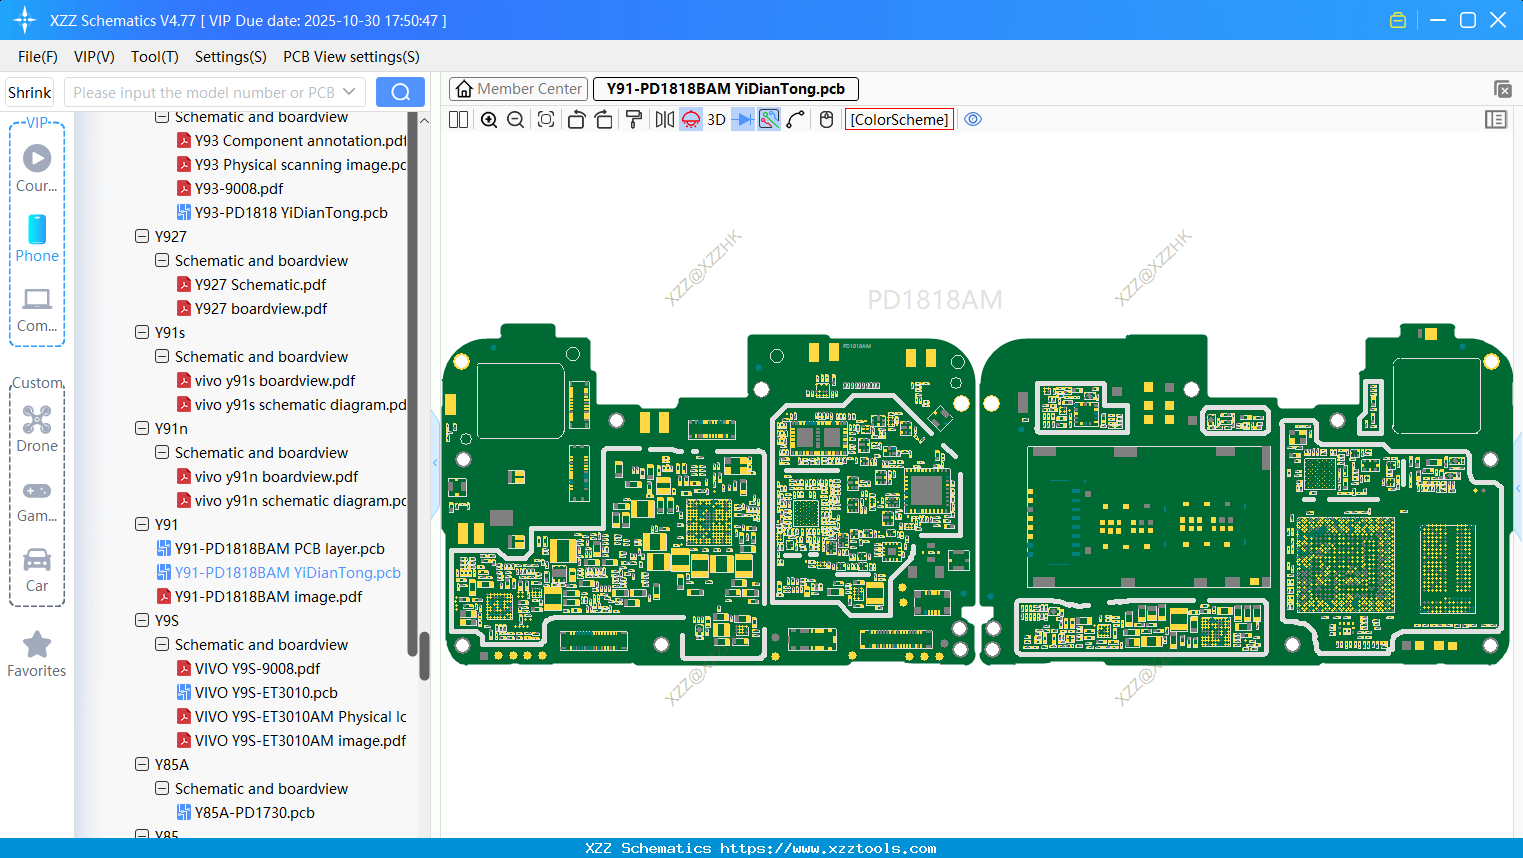Select the Y91-PD1818BAM YiDianTong.pcb tab

coord(726,89)
